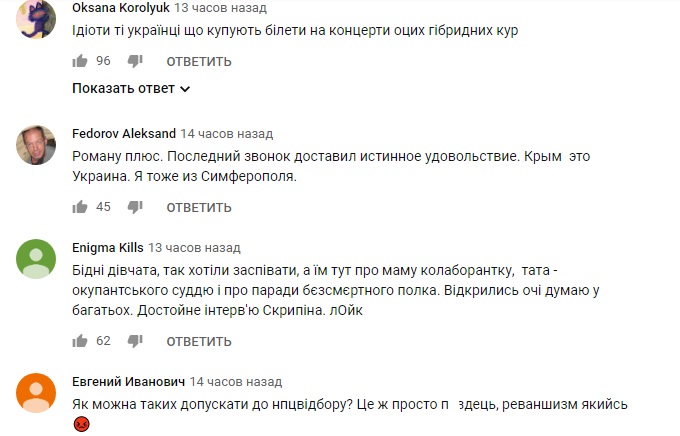Like Fedorov Aleksand's comment
The image size is (680, 436).
(x=80, y=207)
